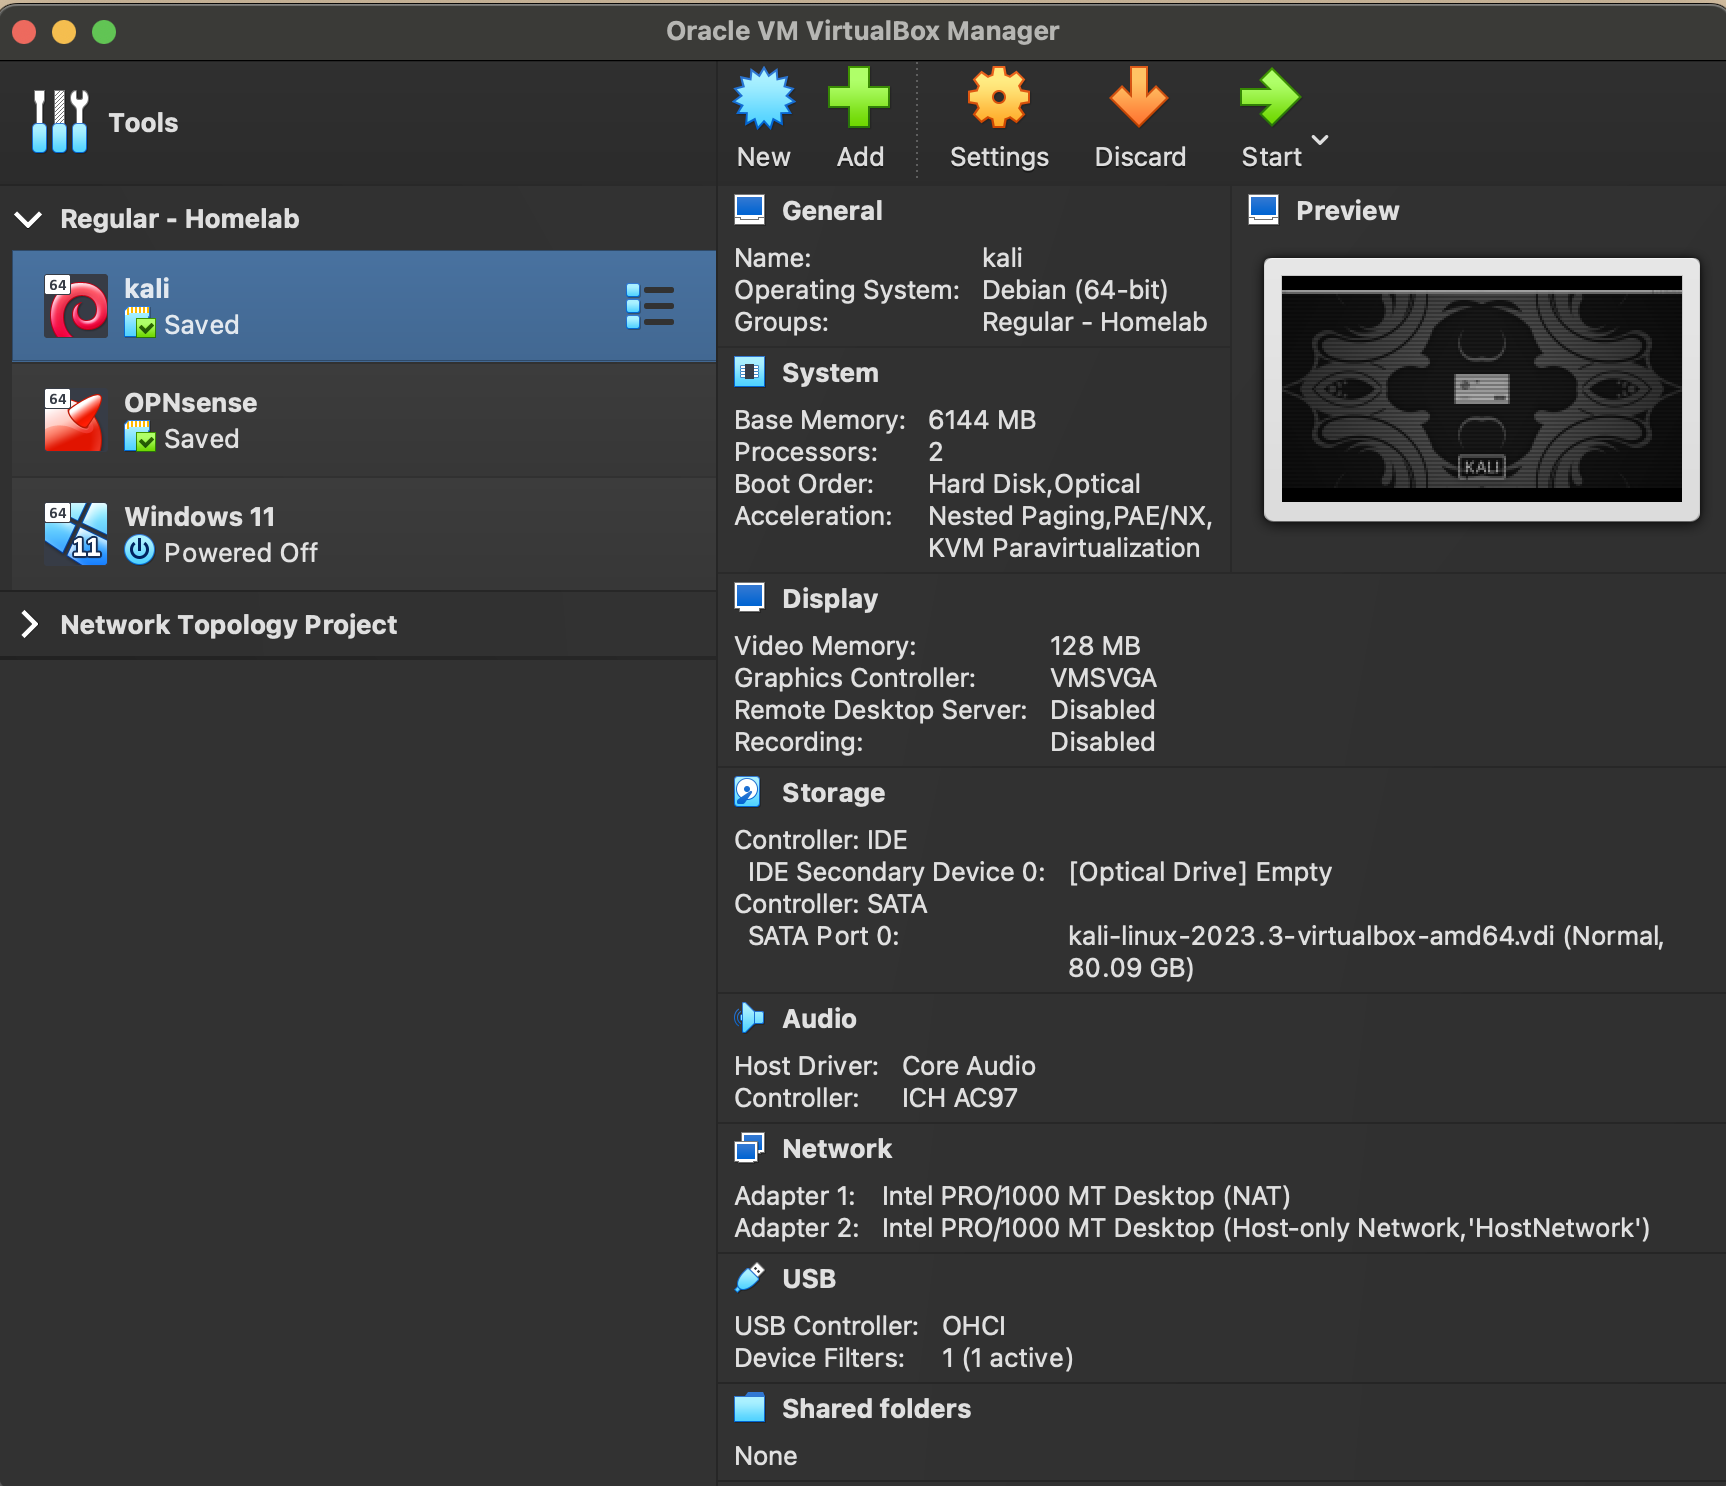Select the OPNsense VM icon
This screenshot has width=1726, height=1486.
tap(76, 420)
